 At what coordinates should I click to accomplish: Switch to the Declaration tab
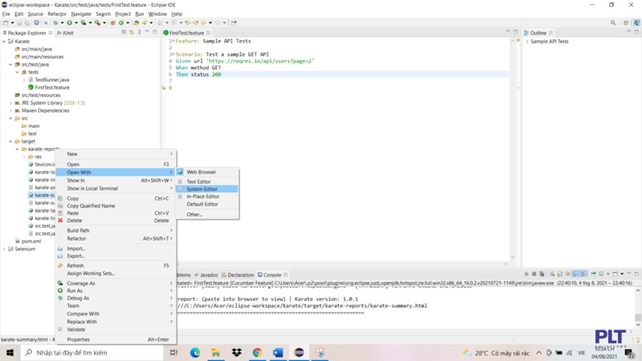click(x=238, y=275)
